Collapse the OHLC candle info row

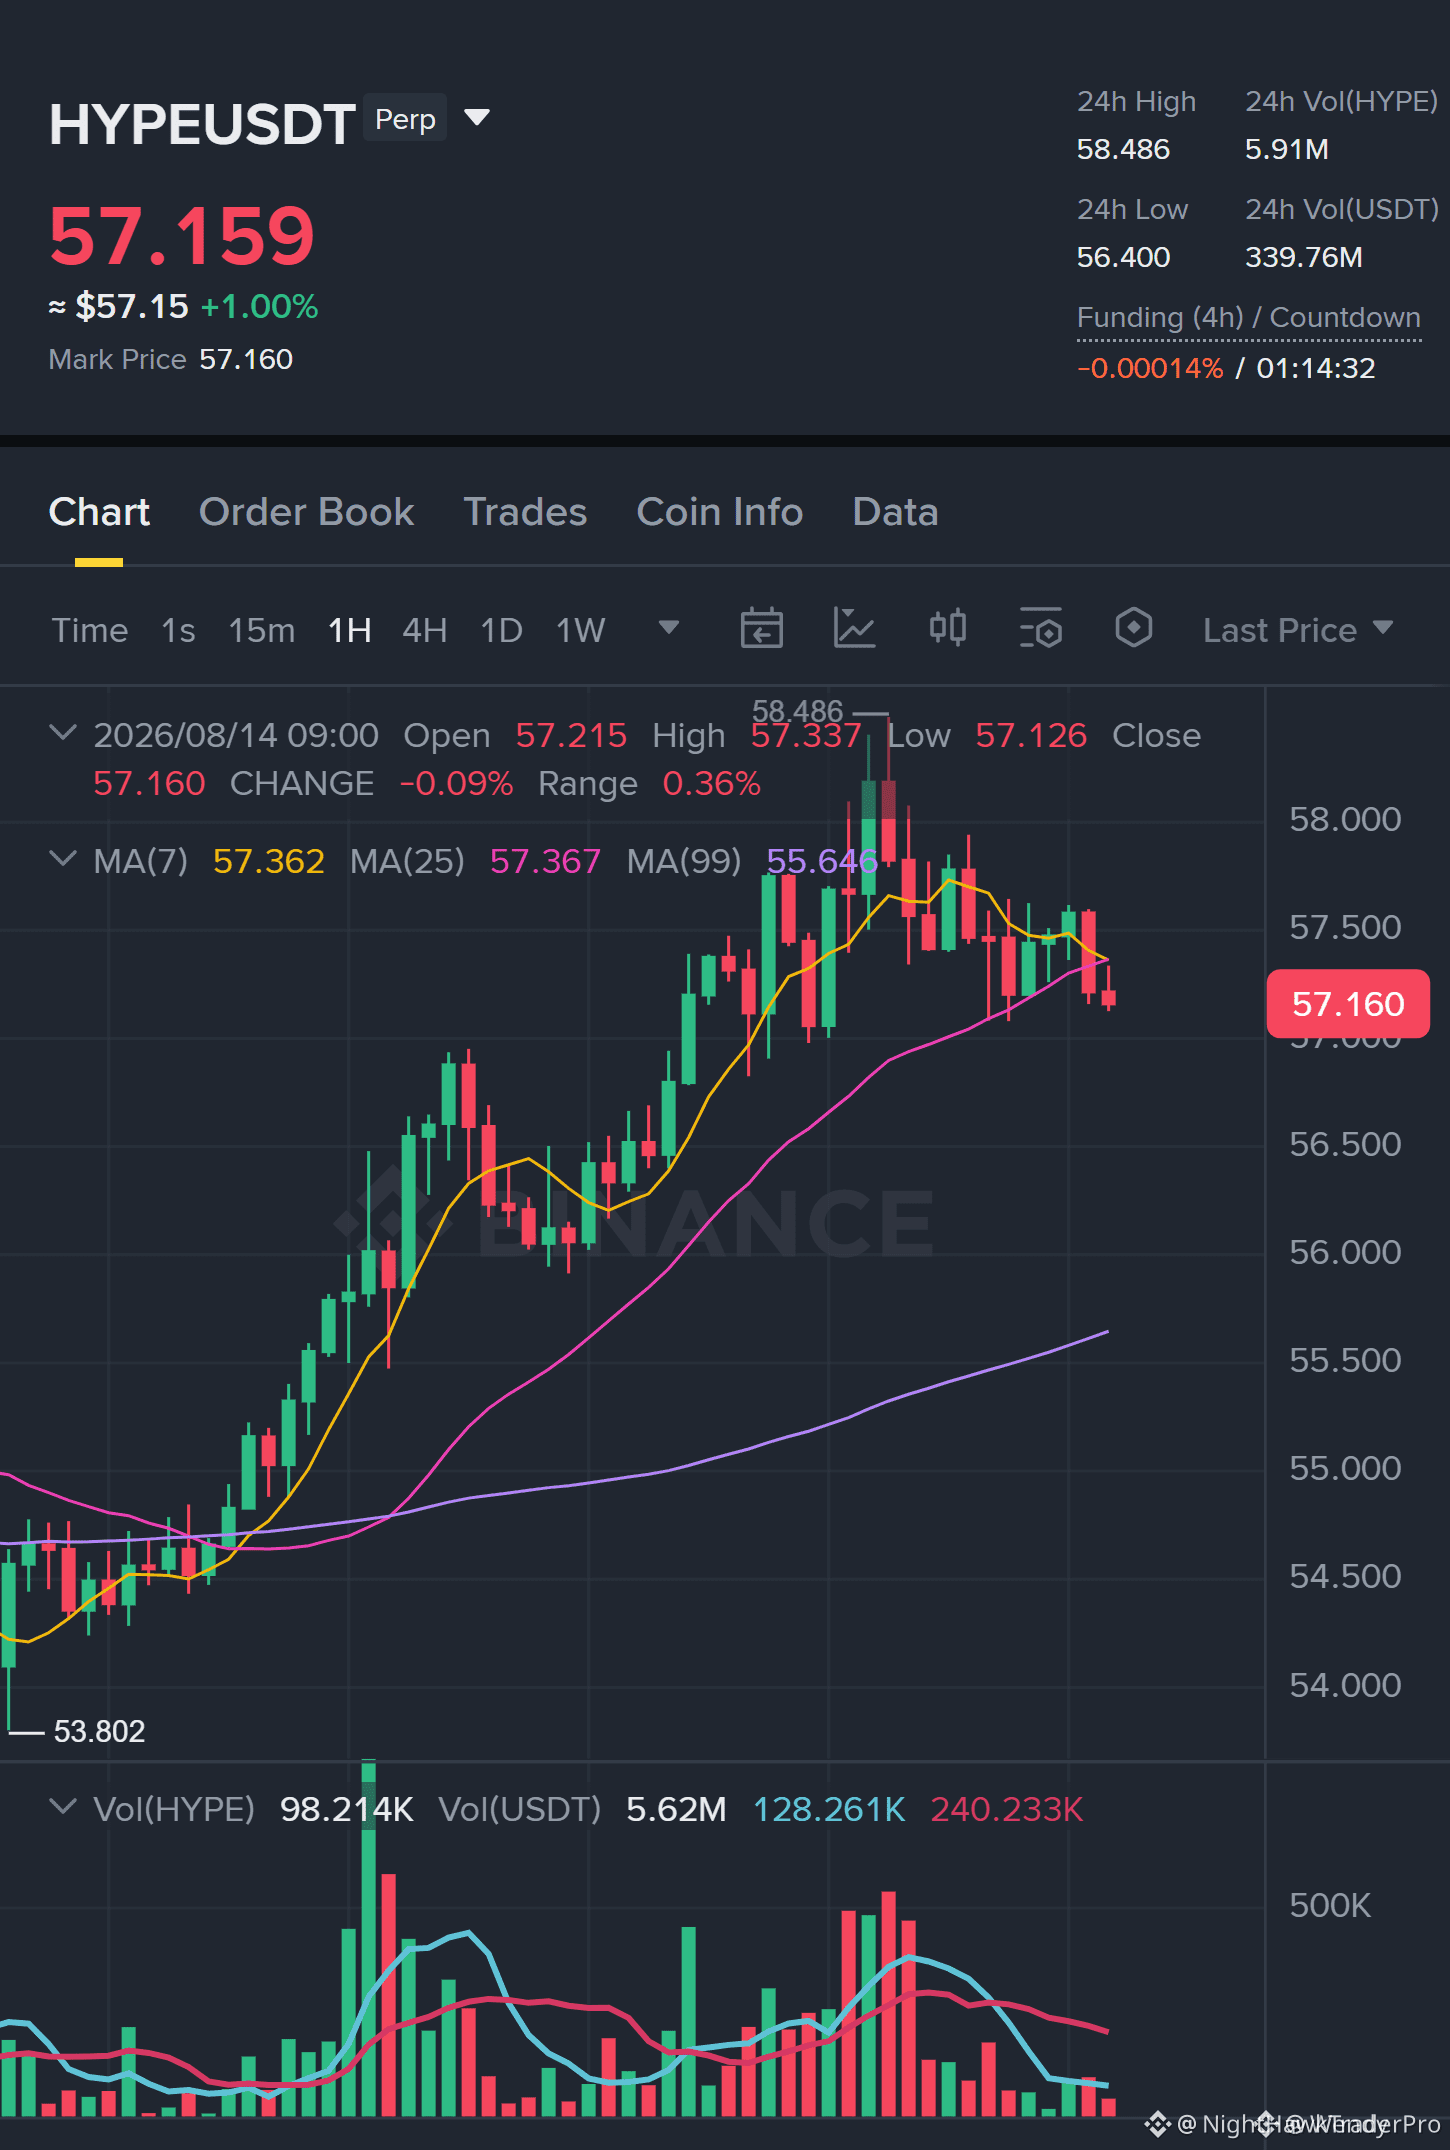click(x=62, y=733)
